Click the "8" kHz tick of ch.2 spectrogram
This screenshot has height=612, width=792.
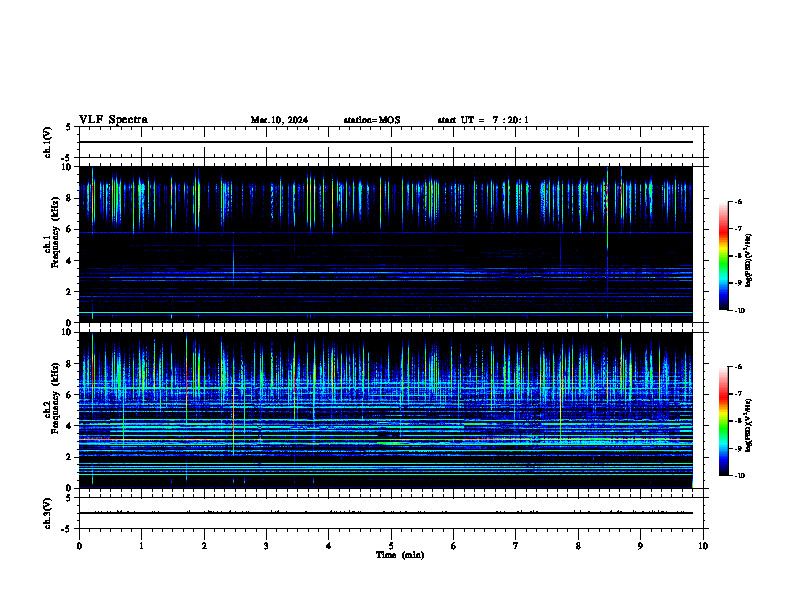click(x=70, y=364)
